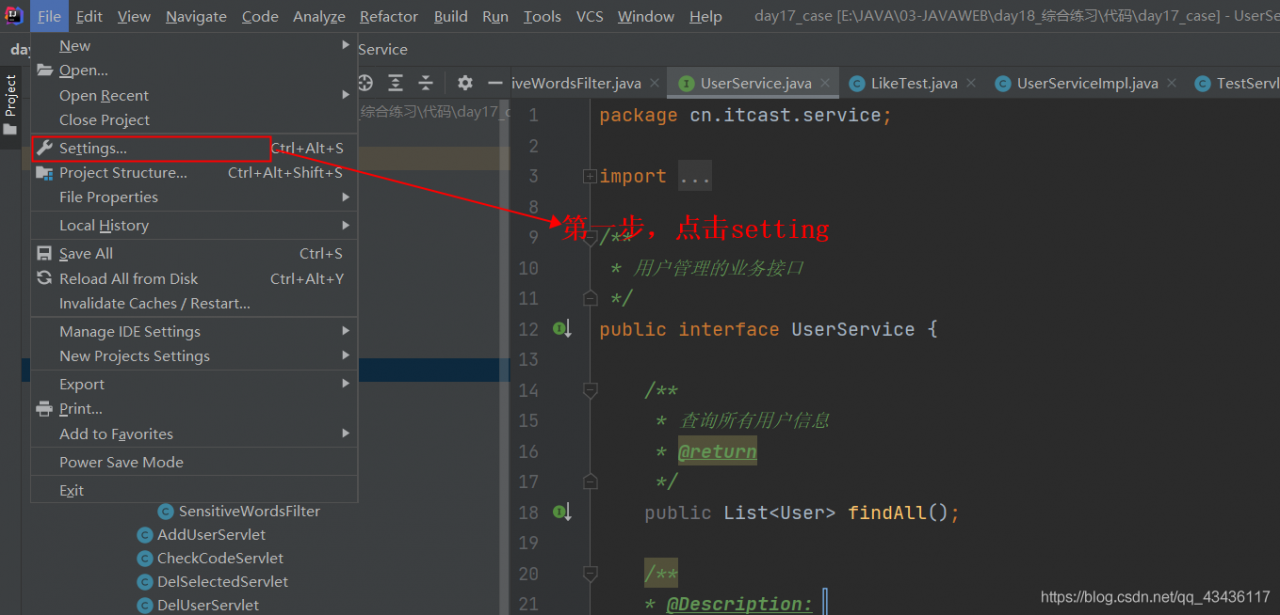This screenshot has width=1280, height=615.
Task: Click the implemented-method gutter icon on line 18
Action: click(562, 512)
